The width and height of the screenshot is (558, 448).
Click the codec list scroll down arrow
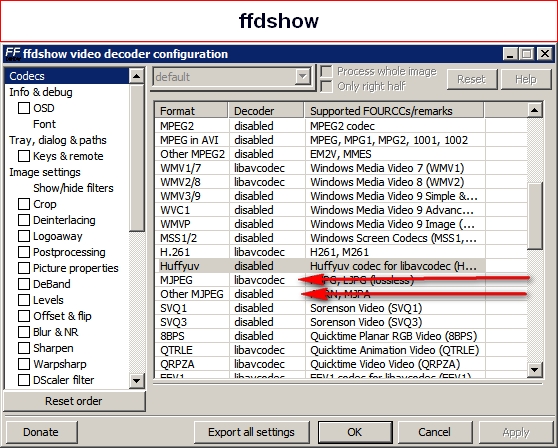pyautogui.click(x=535, y=369)
